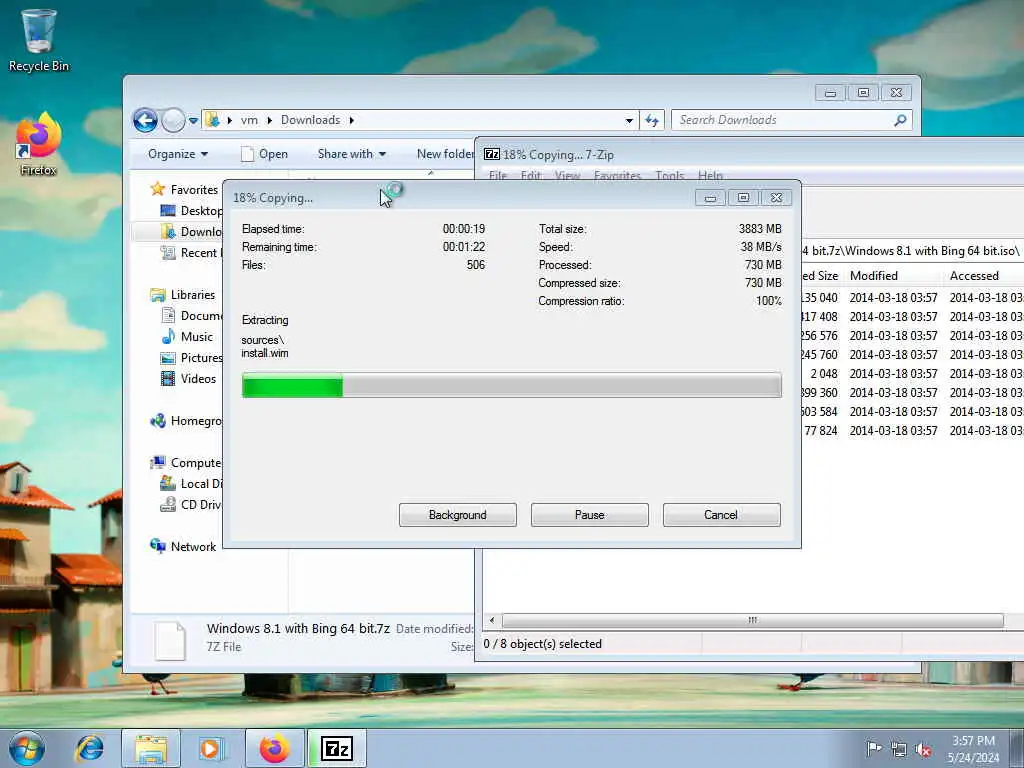This screenshot has height=768, width=1024.
Task: Open Action Center flag in system tray
Action: tap(873, 748)
